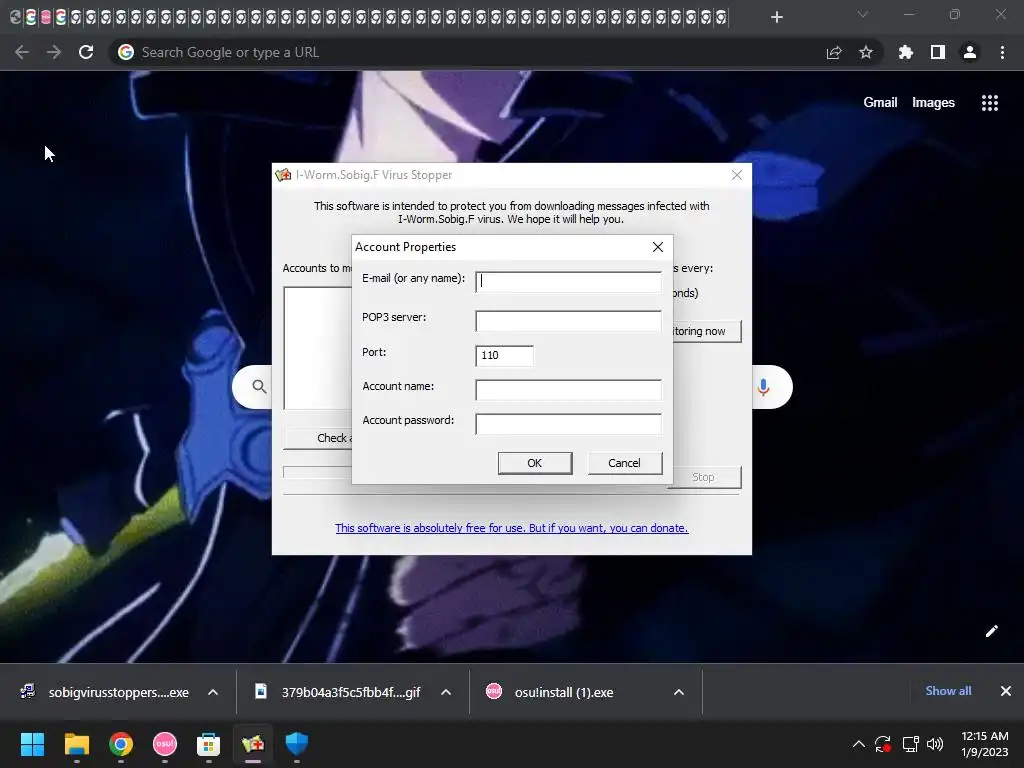Viewport: 1024px width, 768px height.
Task: Open Microsoft Store from taskbar
Action: click(208, 744)
